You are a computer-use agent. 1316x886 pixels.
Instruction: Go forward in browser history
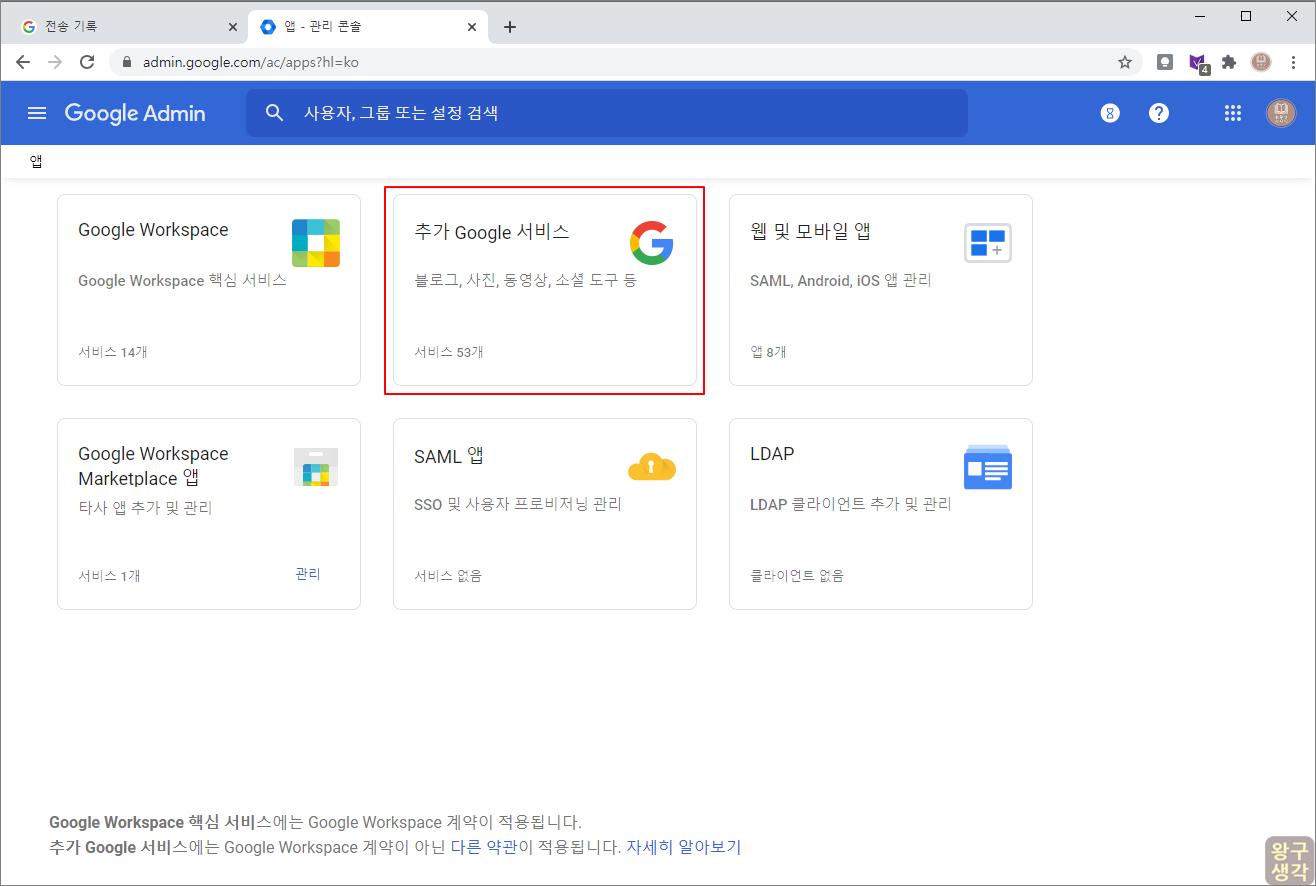click(x=55, y=62)
